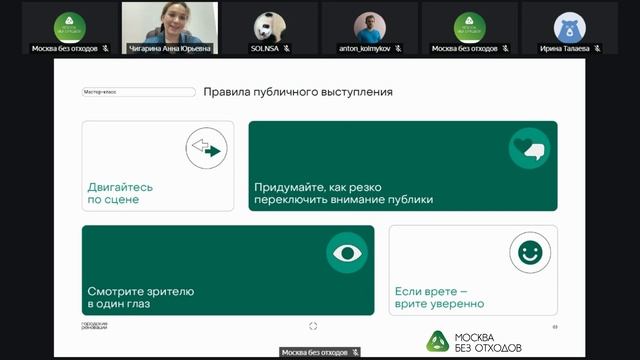Image resolution: width=640 pixels, height=360 pixels.
Task: Click the text Смотрите зрителю в один глаз
Action: (141, 298)
